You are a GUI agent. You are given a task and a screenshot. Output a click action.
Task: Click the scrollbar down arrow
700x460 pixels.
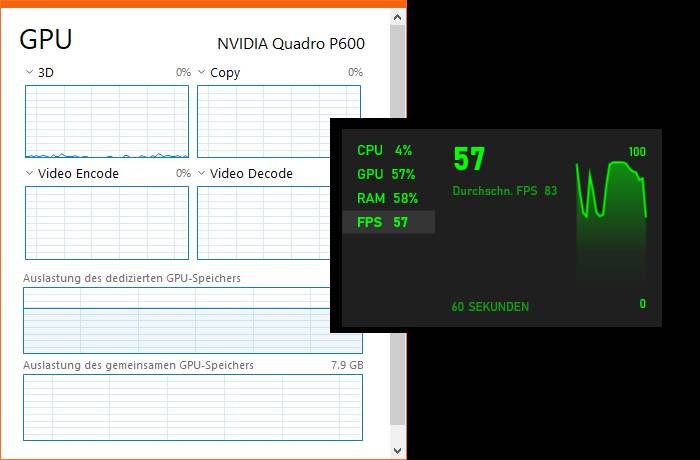point(397,451)
